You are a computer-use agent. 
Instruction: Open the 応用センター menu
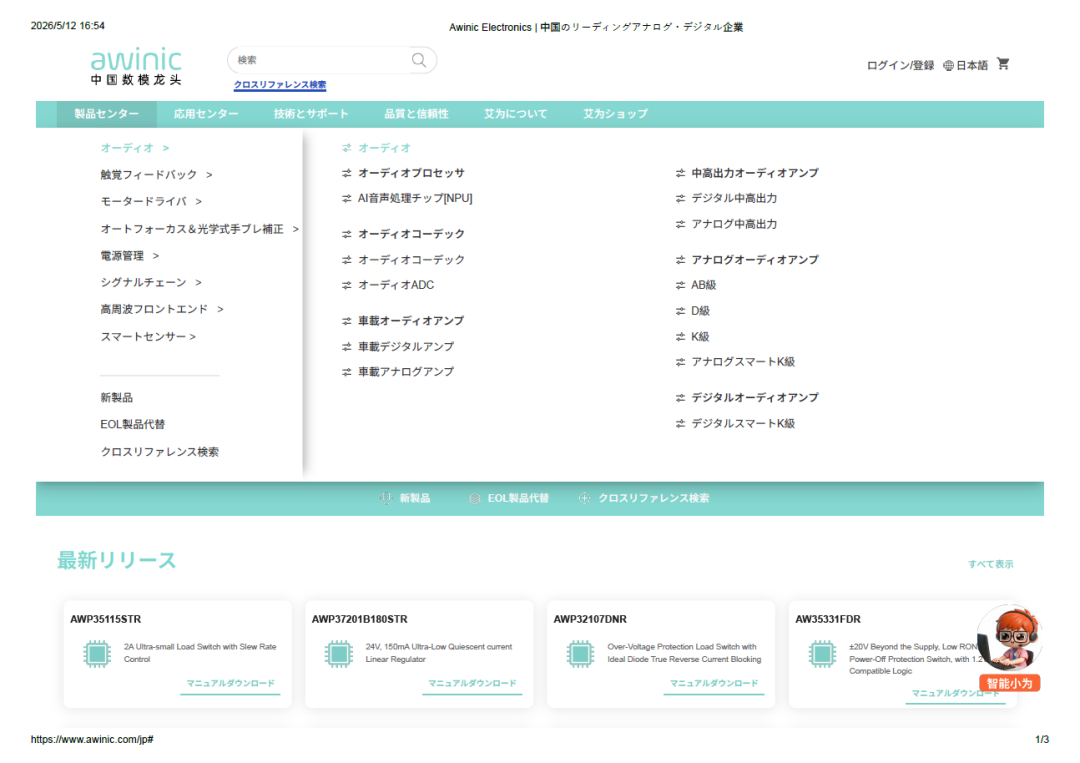tap(206, 114)
